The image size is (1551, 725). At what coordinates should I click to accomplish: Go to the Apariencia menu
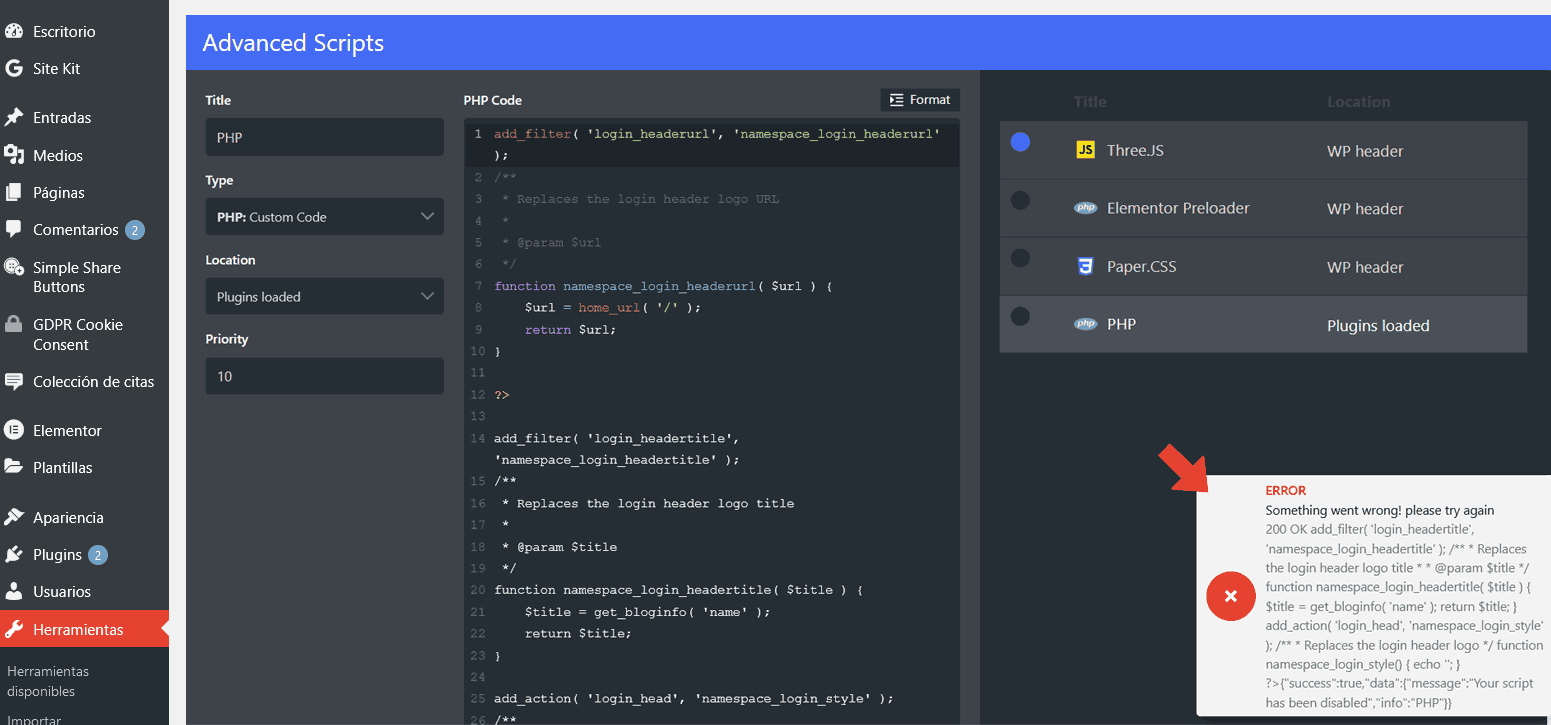click(68, 518)
